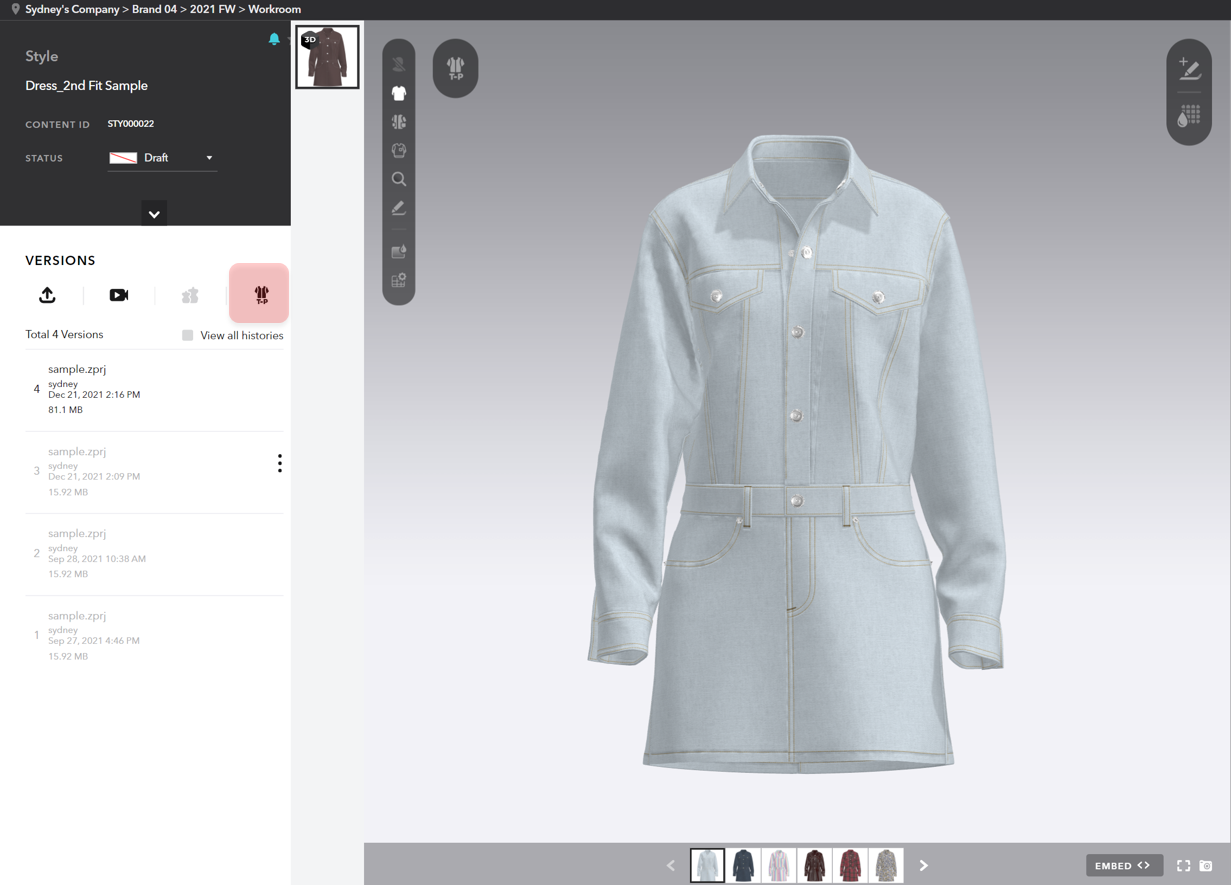
Task: Select the white garment display icon
Action: point(399,93)
